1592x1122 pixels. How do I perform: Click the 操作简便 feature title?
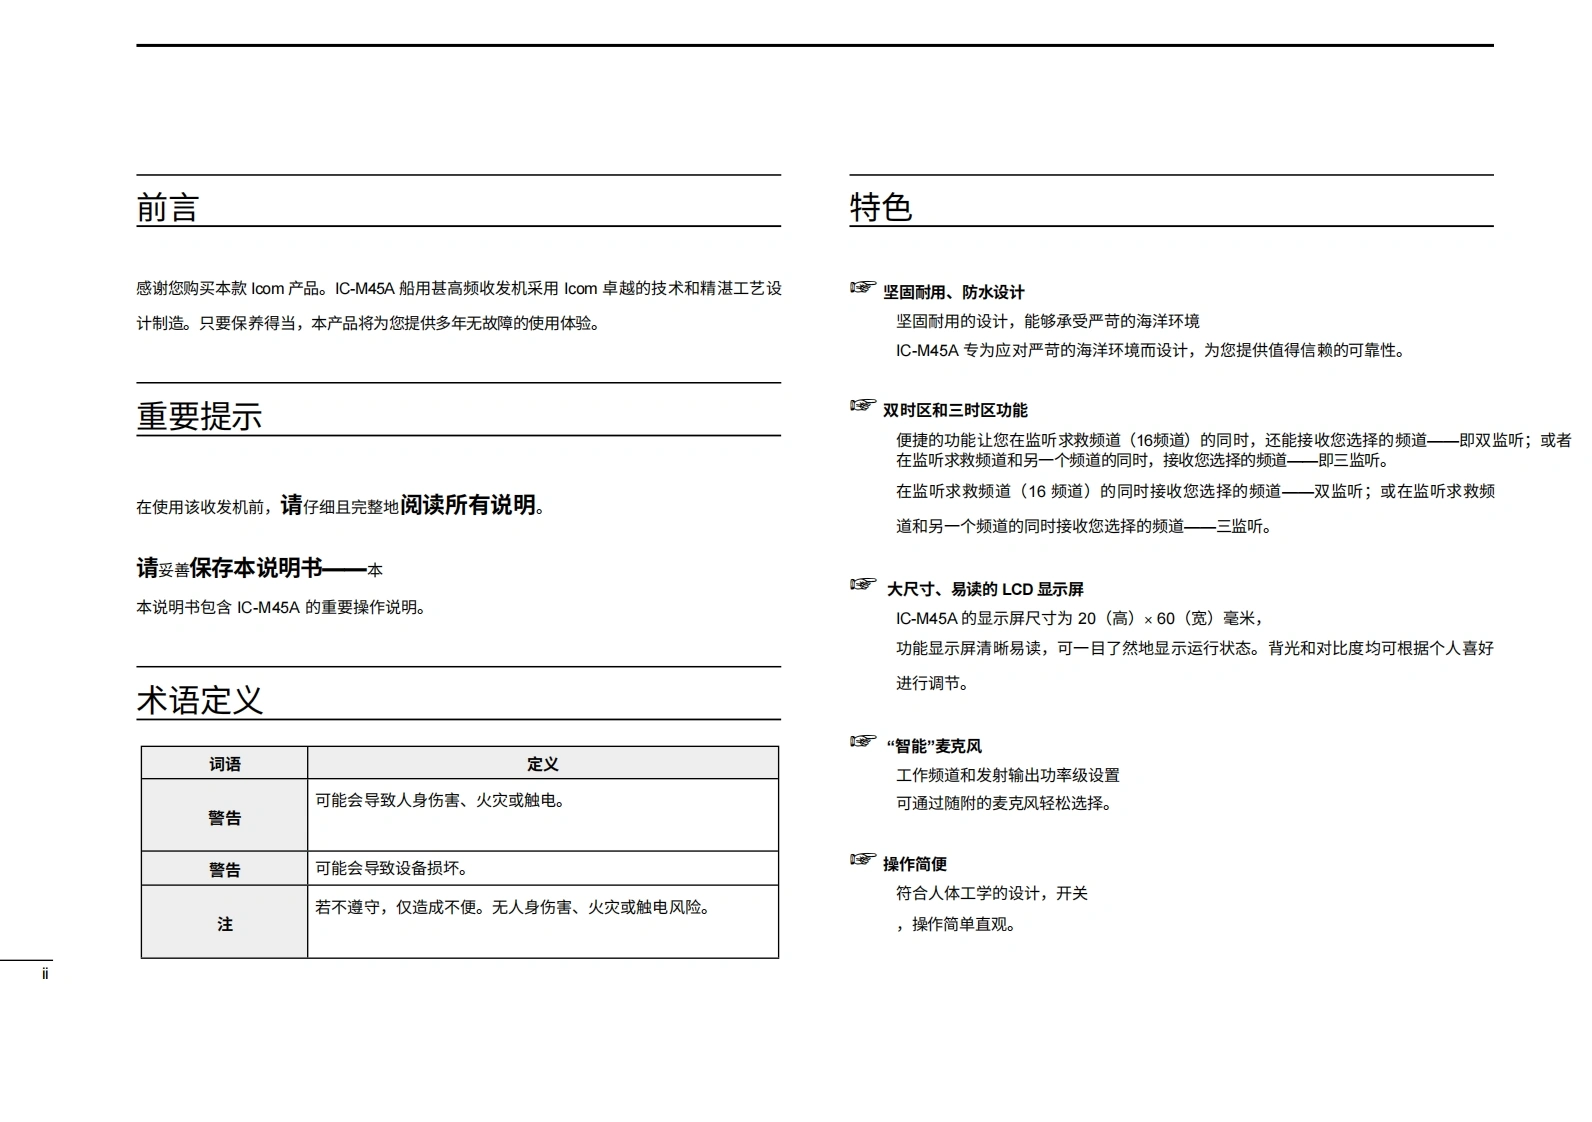point(914,864)
